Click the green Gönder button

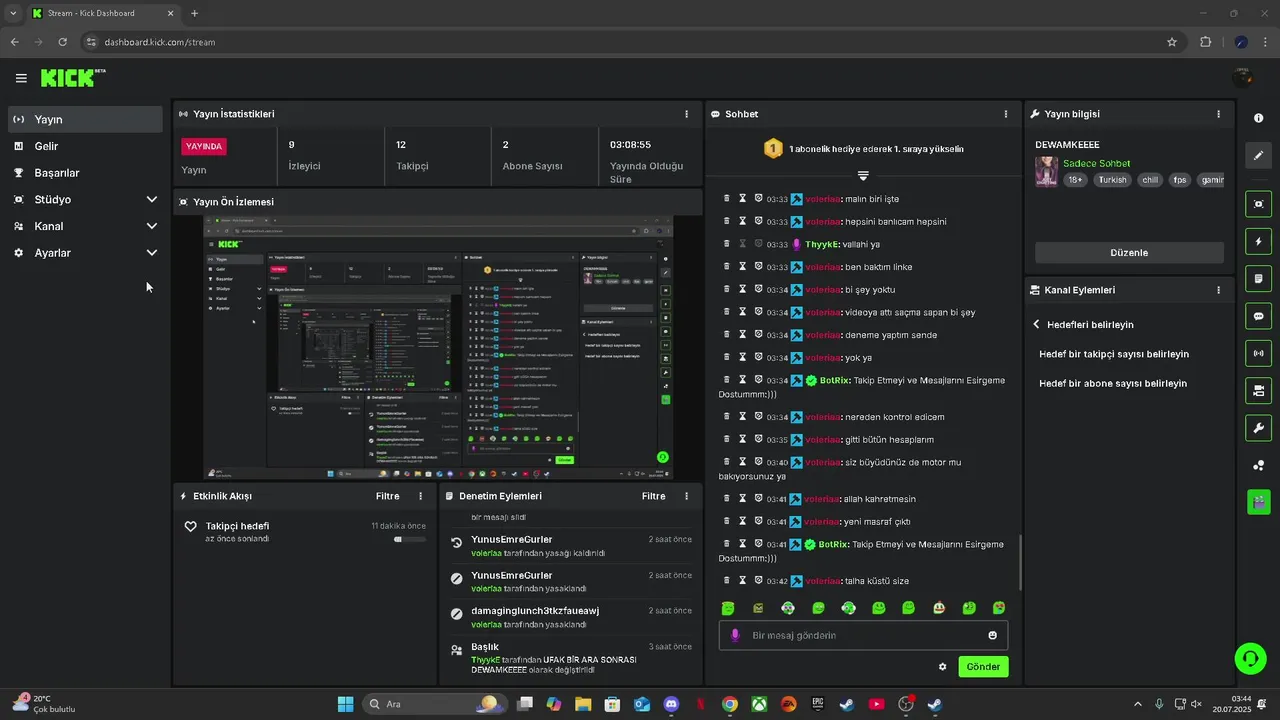click(x=983, y=666)
